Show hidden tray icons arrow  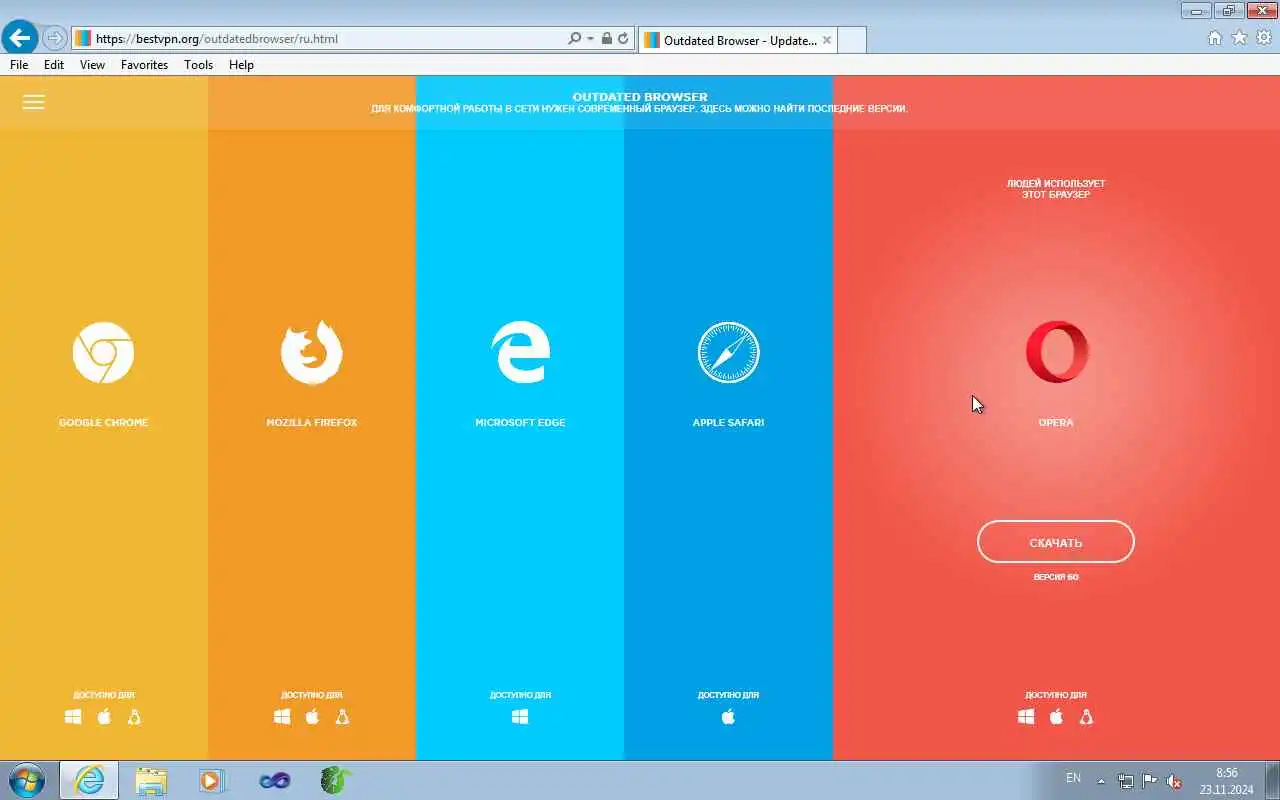click(x=1102, y=781)
